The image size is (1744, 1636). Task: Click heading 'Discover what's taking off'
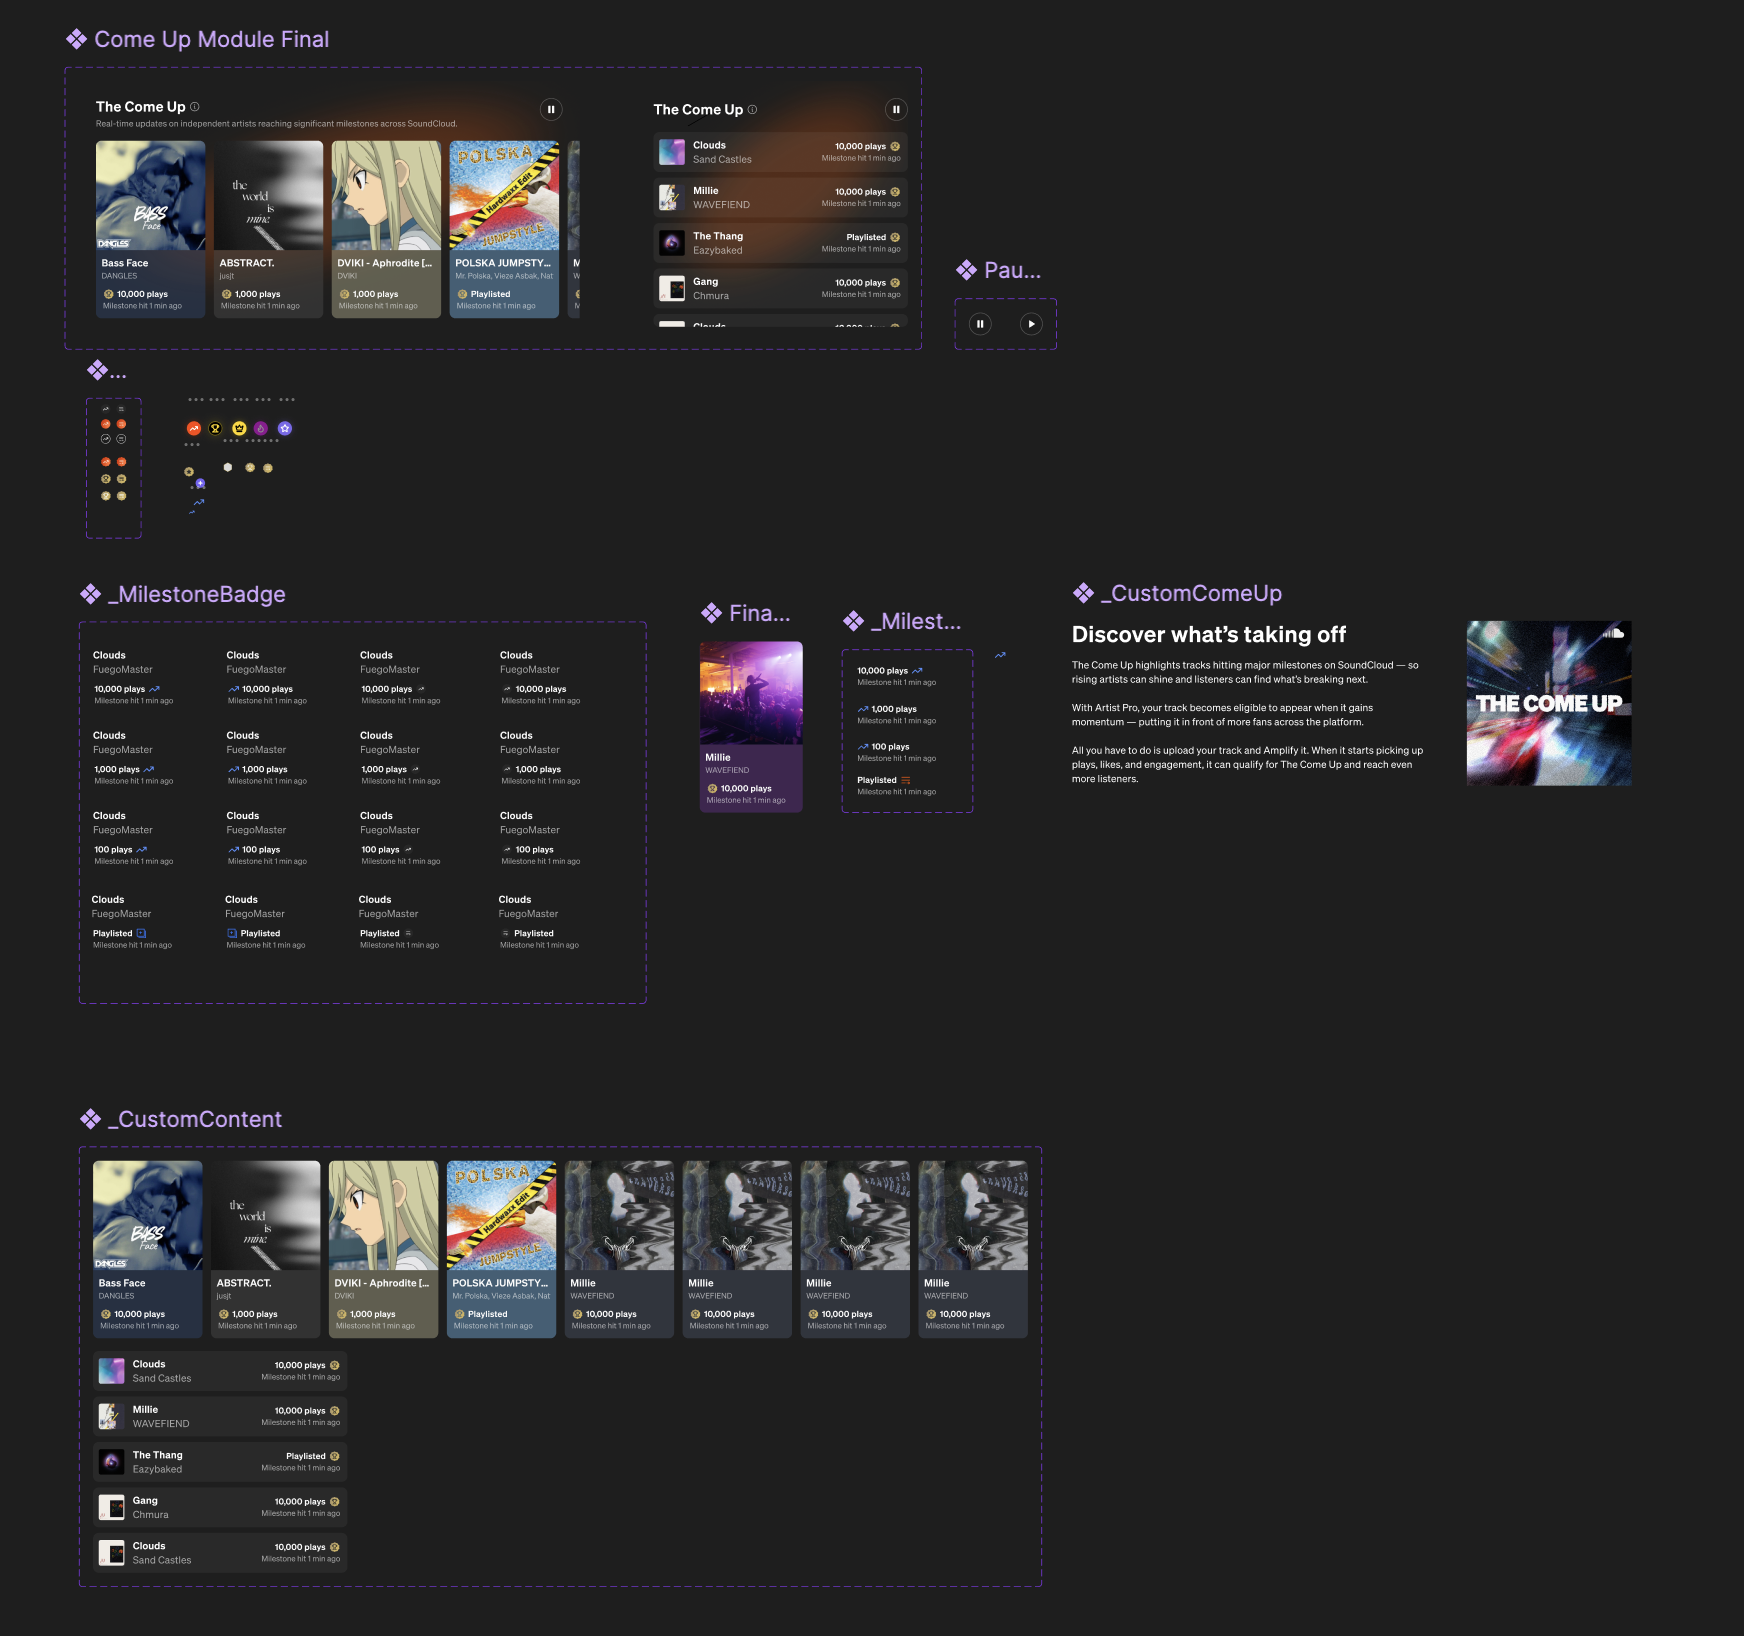(x=1209, y=635)
